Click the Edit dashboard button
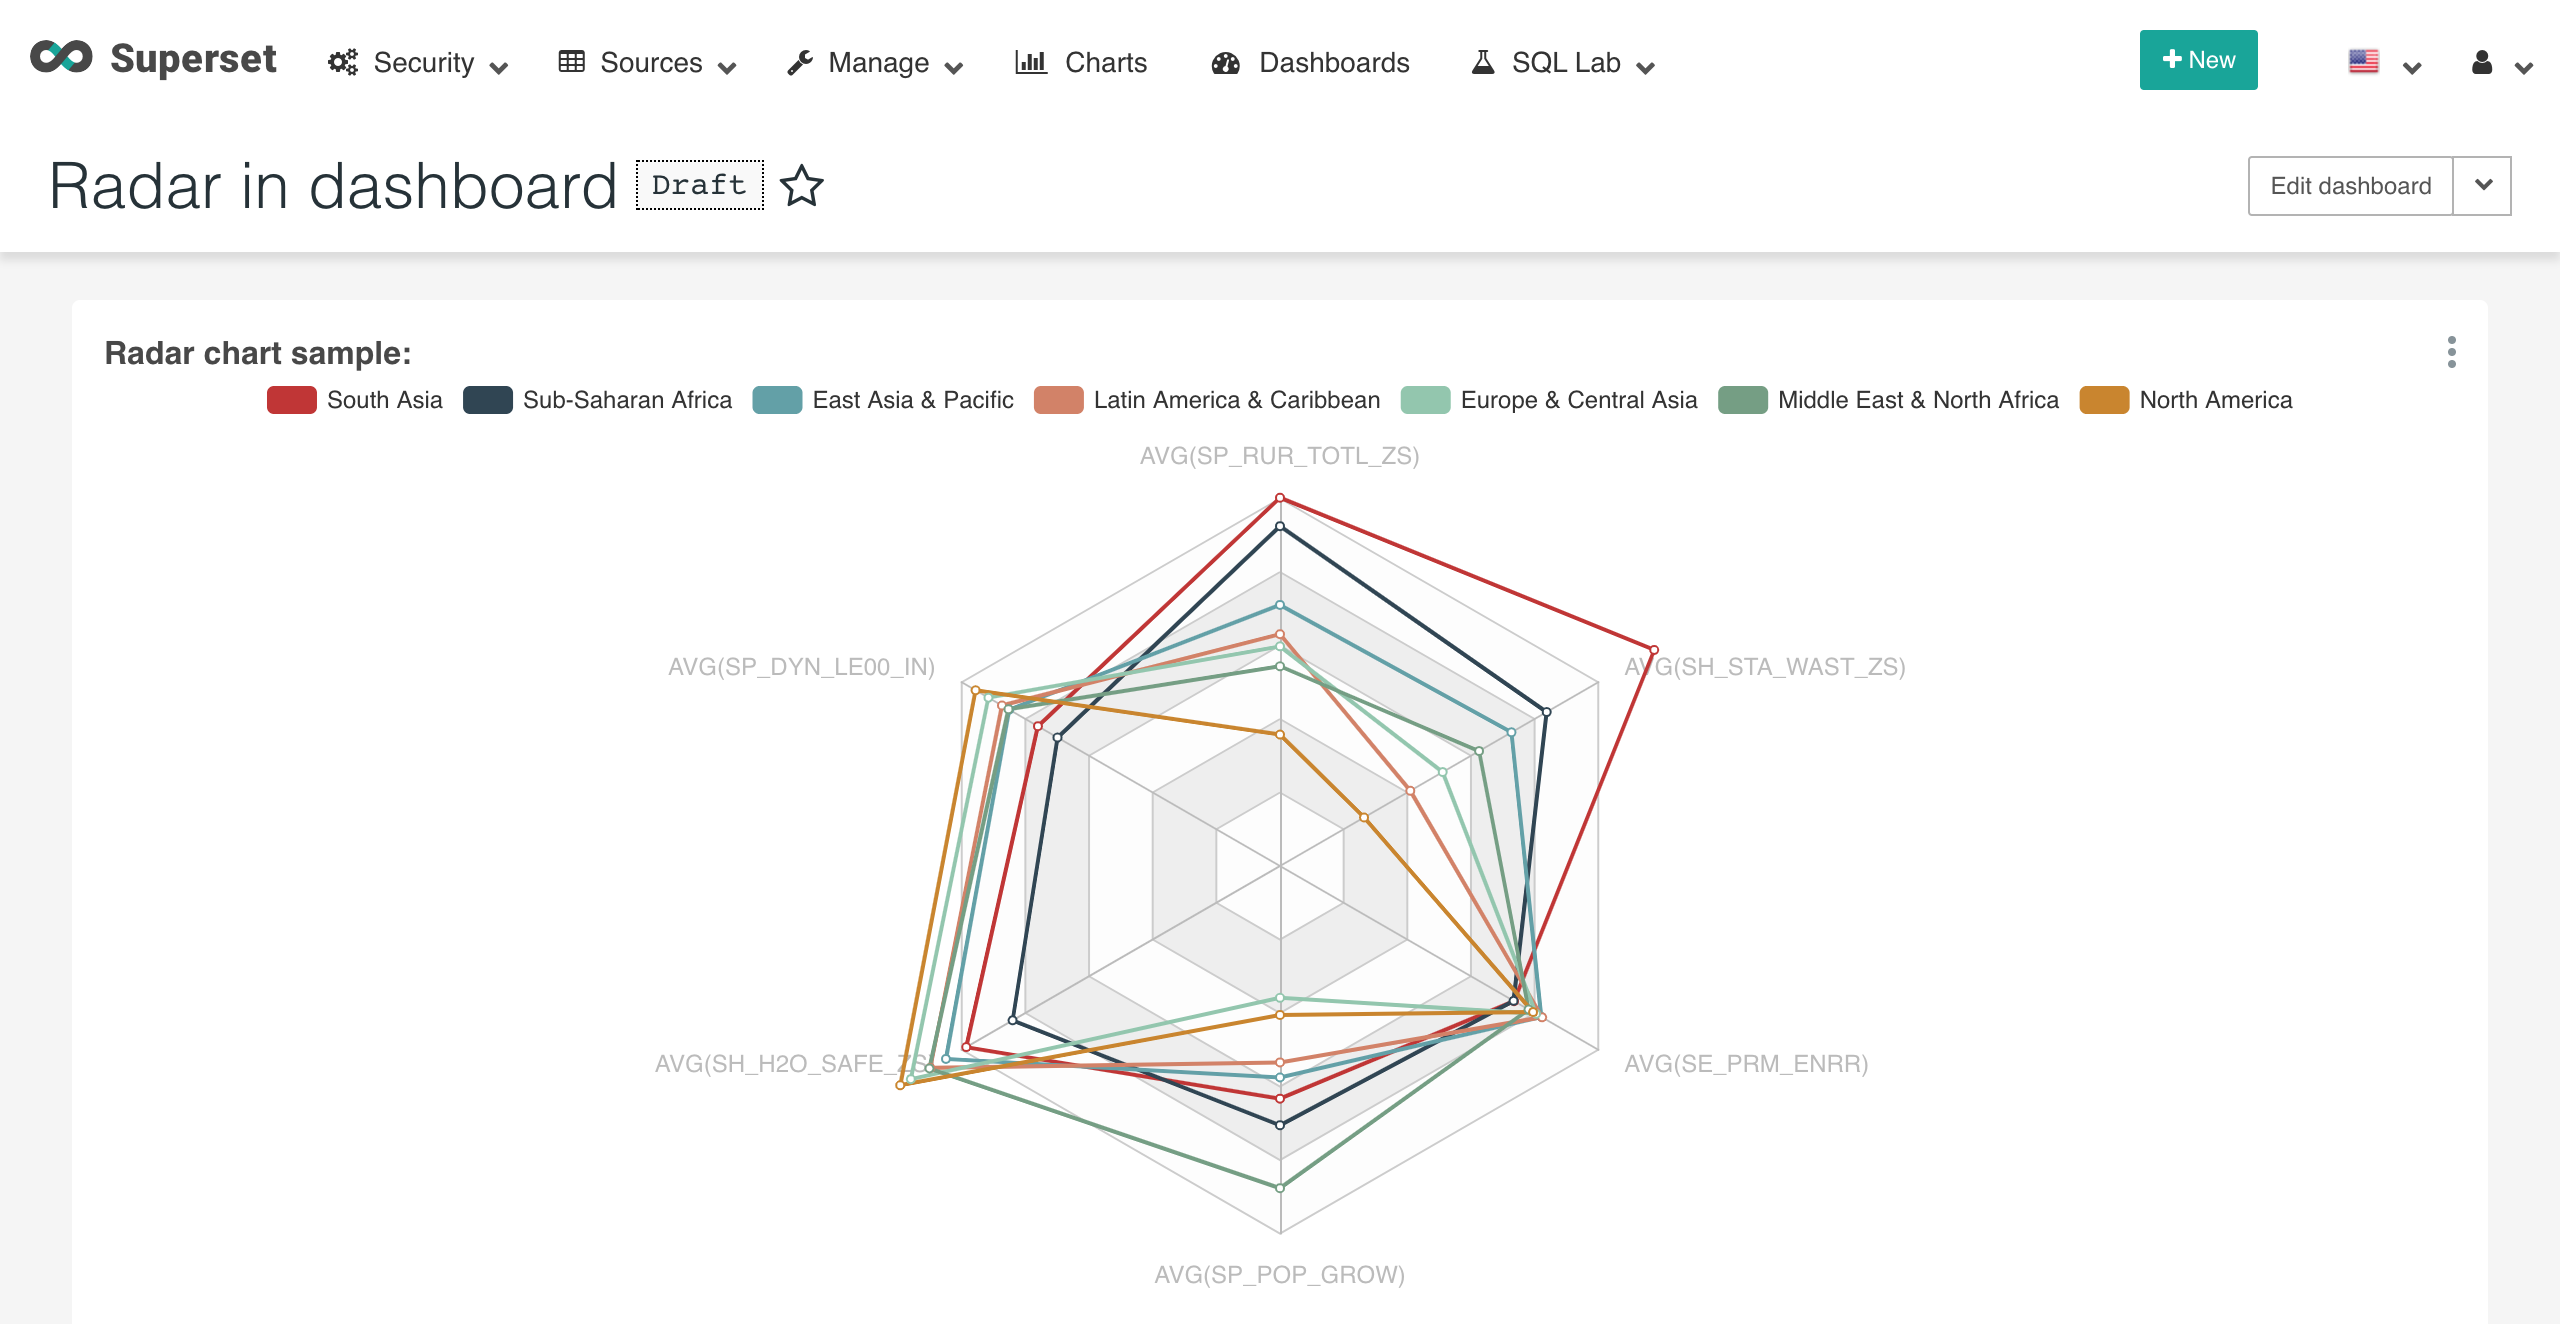2560x1324 pixels. 2349,186
